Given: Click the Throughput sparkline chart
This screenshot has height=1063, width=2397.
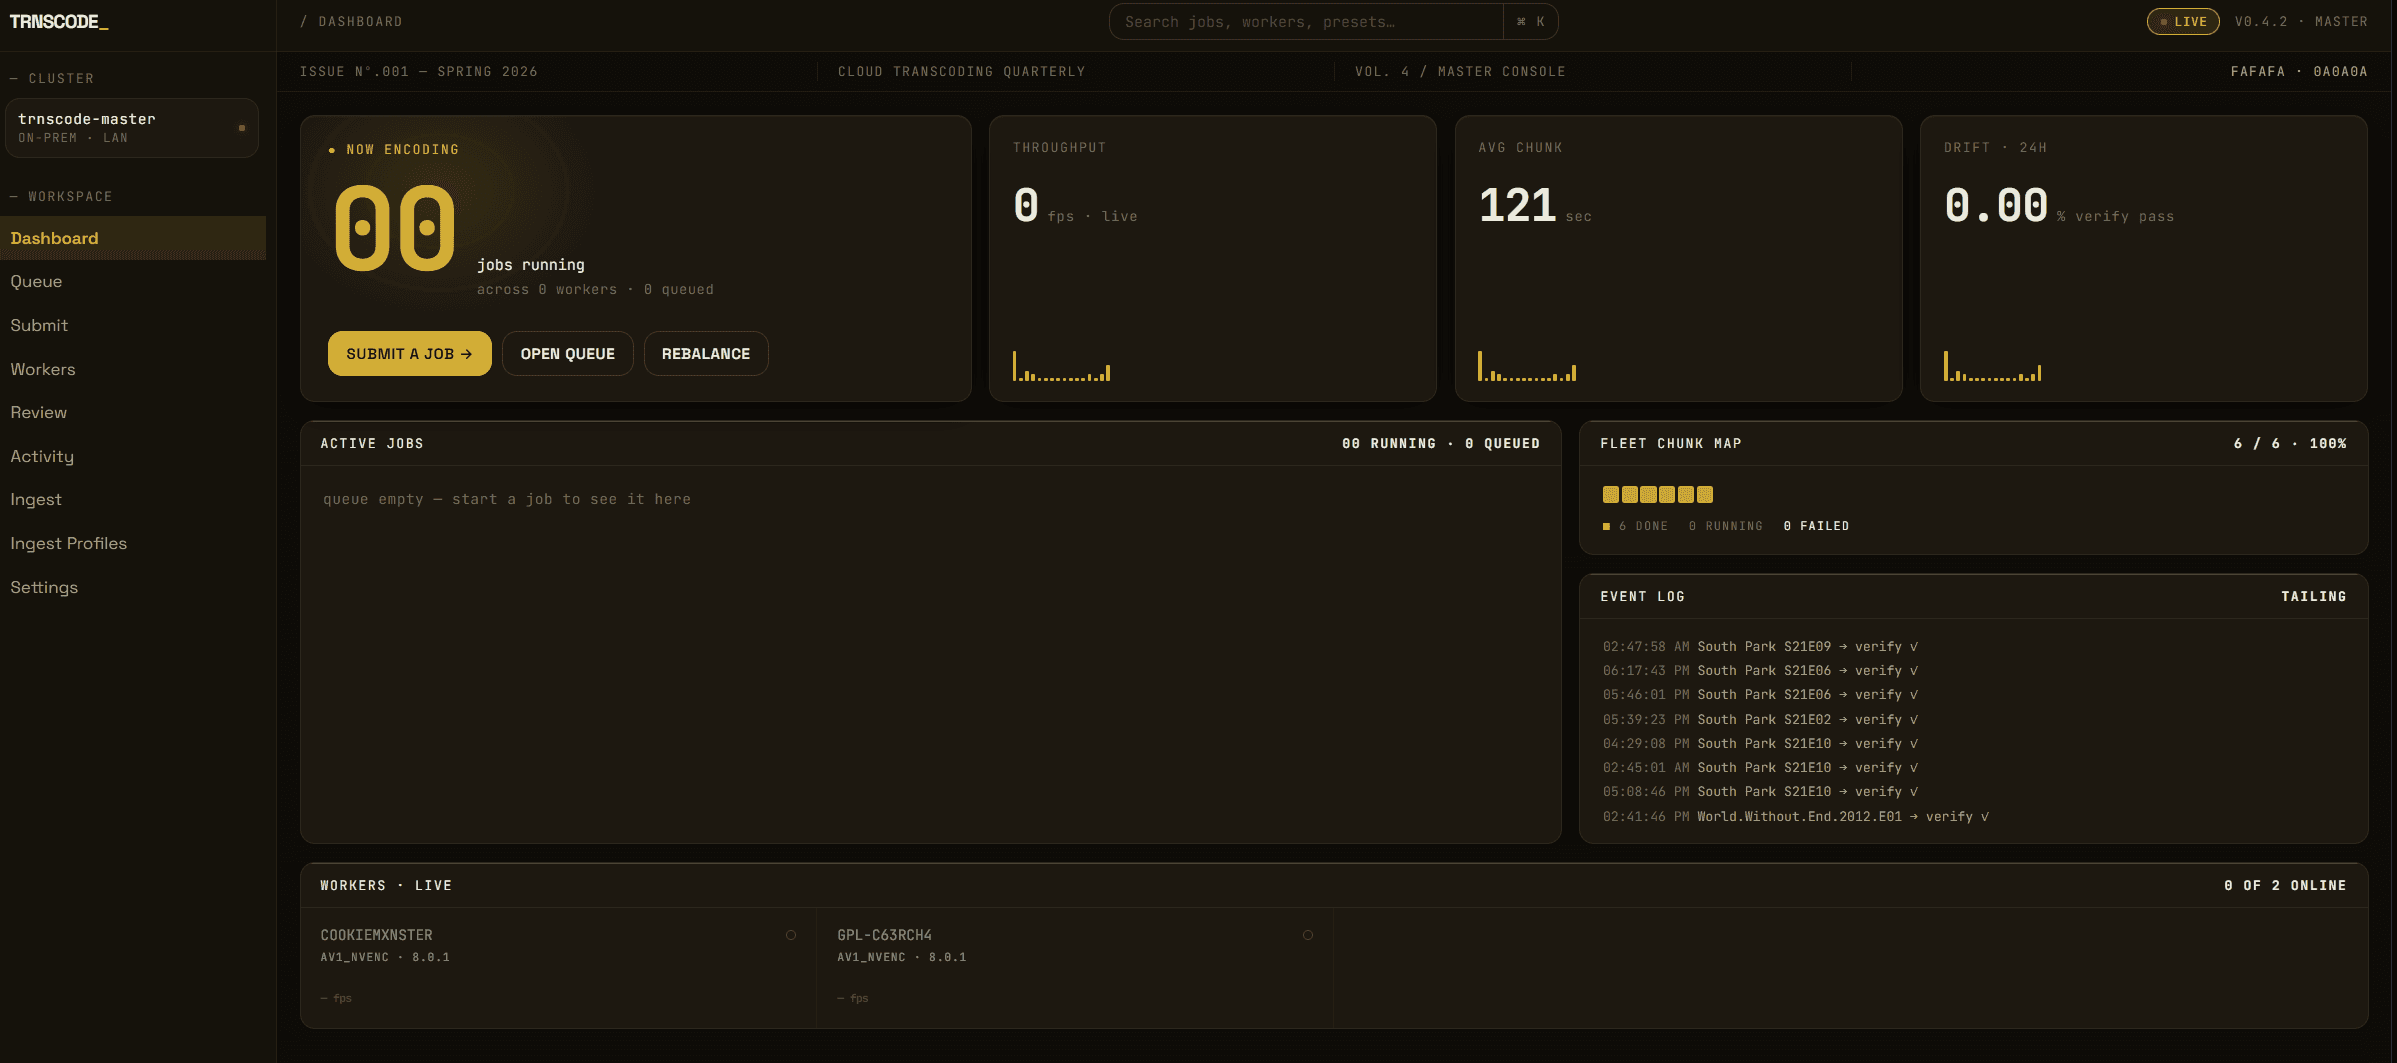Looking at the screenshot, I should 1061,366.
